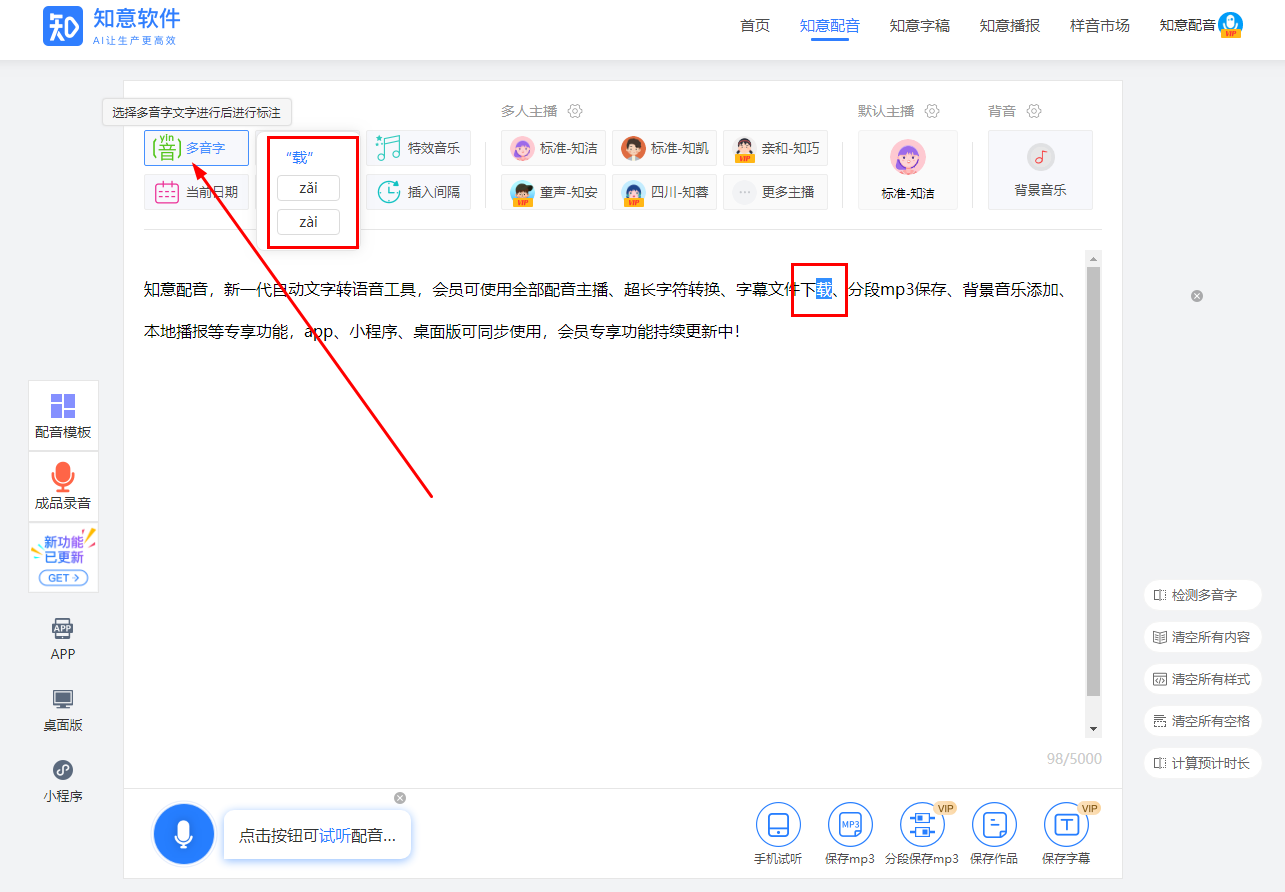Click 检测多音字 detect polyphones button

pyautogui.click(x=1203, y=595)
